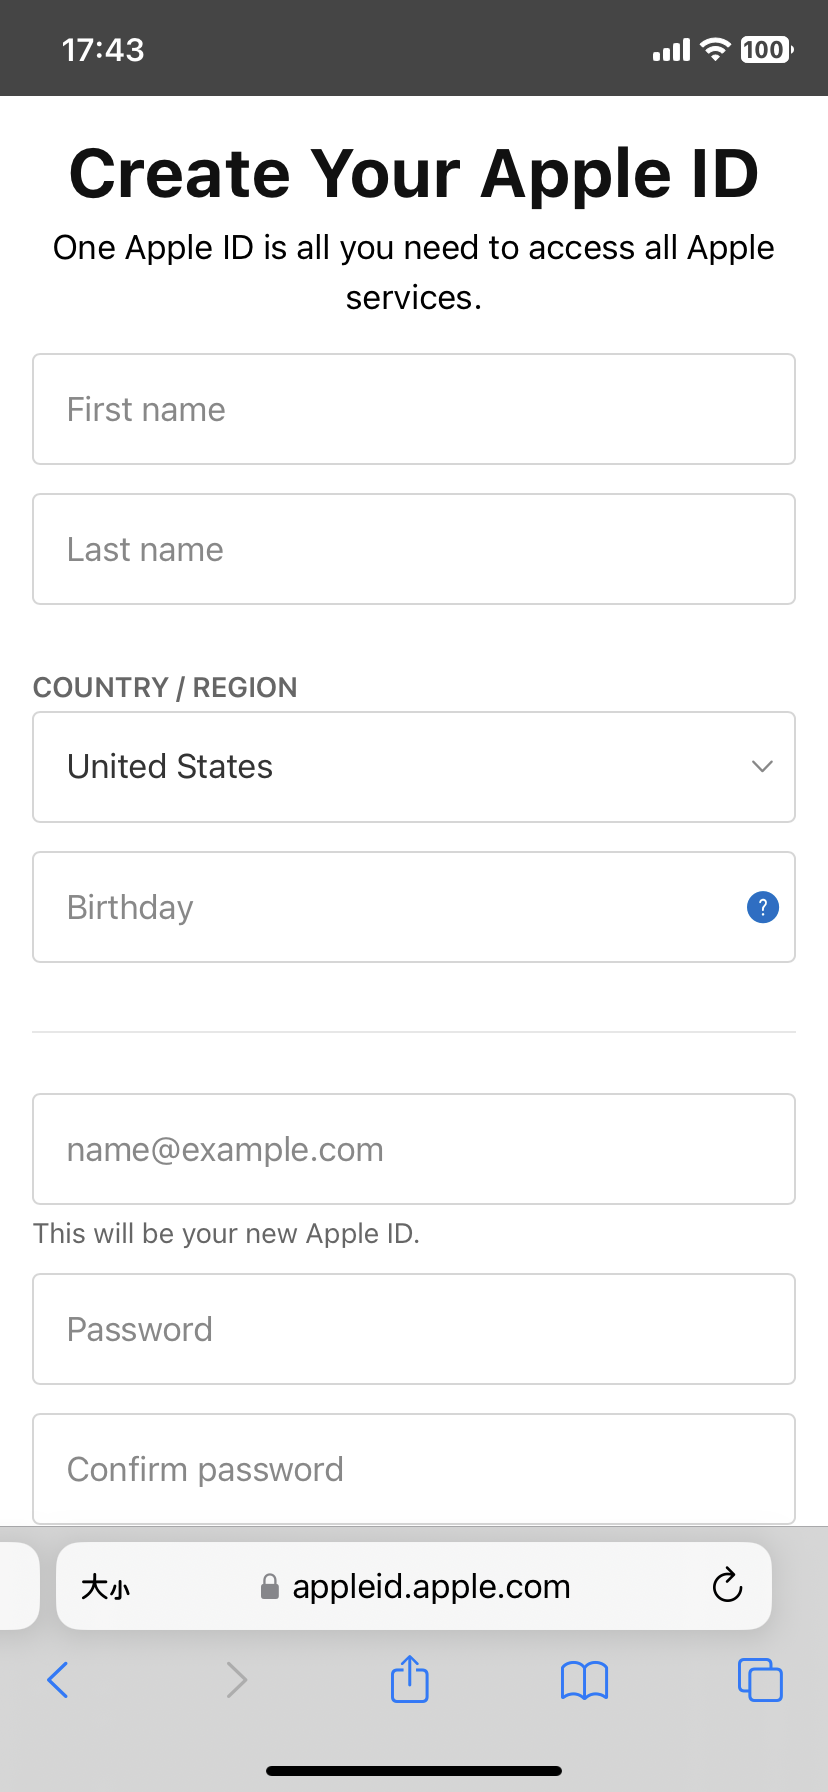Tap the name@example.com email field
This screenshot has height=1792, width=828.
[x=414, y=1149]
